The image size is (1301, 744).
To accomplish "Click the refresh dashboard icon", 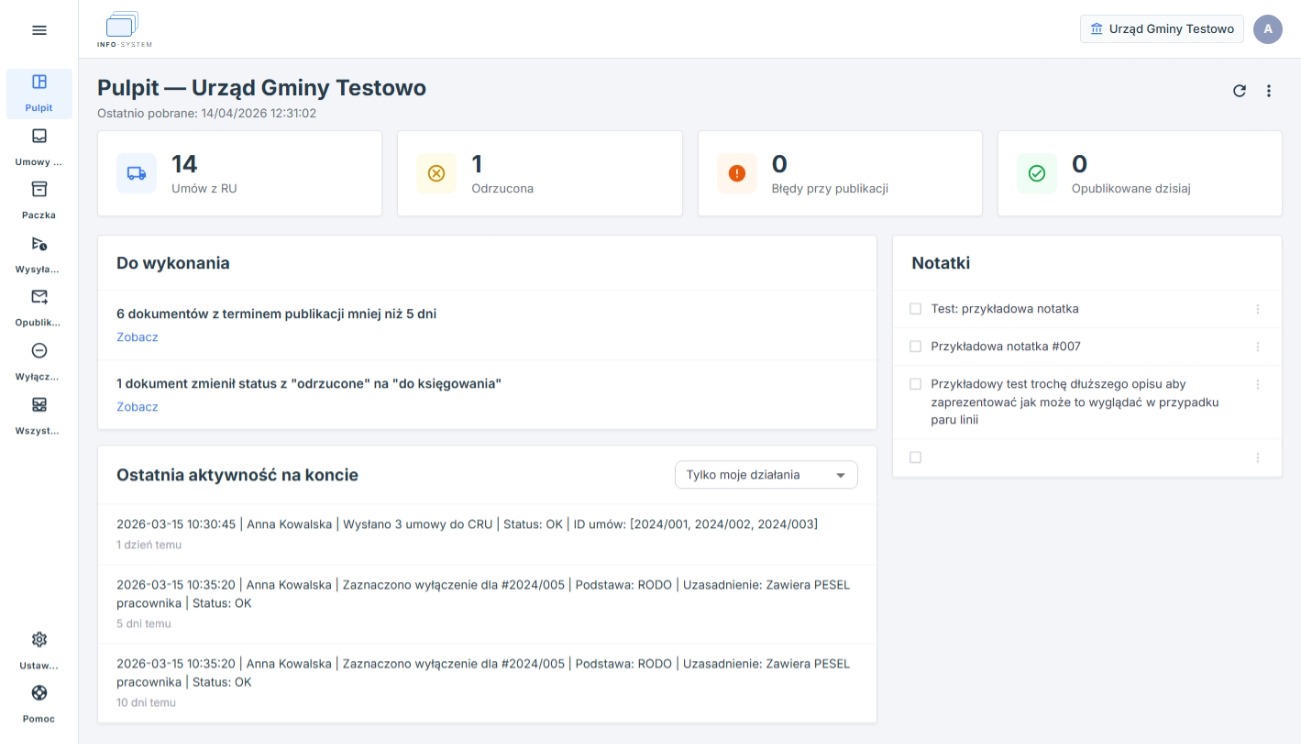I will tap(1239, 91).
